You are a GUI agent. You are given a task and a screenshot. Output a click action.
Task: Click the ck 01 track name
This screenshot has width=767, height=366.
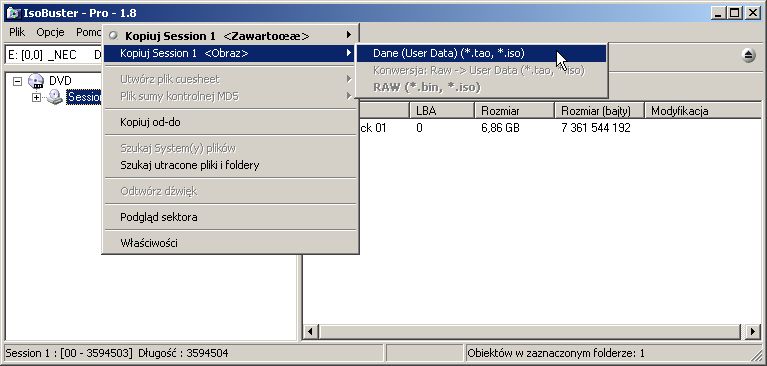(x=373, y=129)
